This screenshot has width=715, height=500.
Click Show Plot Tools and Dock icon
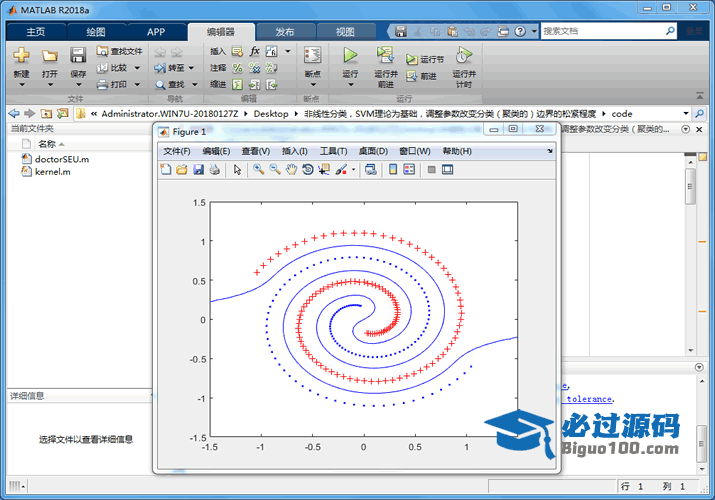click(448, 170)
